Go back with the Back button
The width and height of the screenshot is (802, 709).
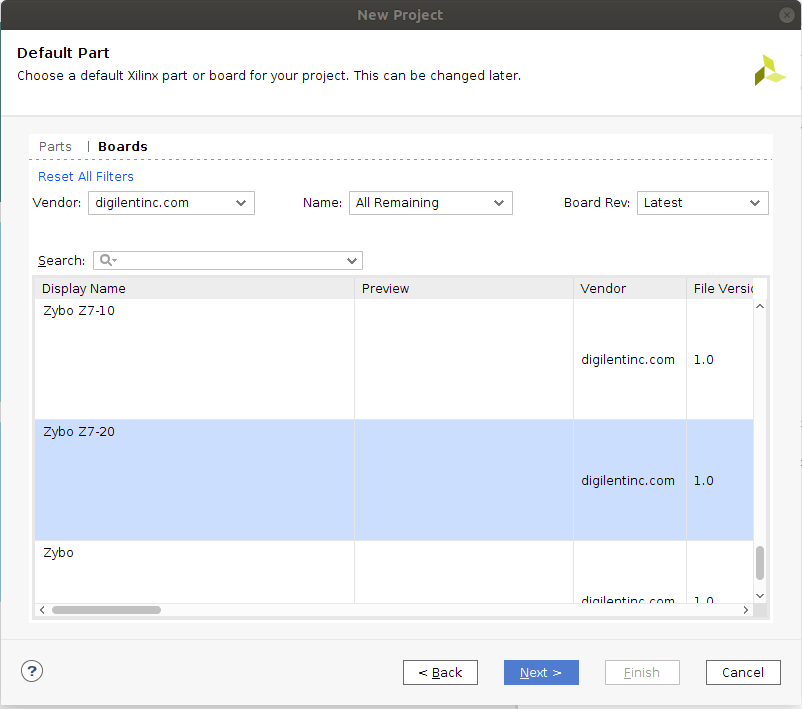click(x=440, y=672)
